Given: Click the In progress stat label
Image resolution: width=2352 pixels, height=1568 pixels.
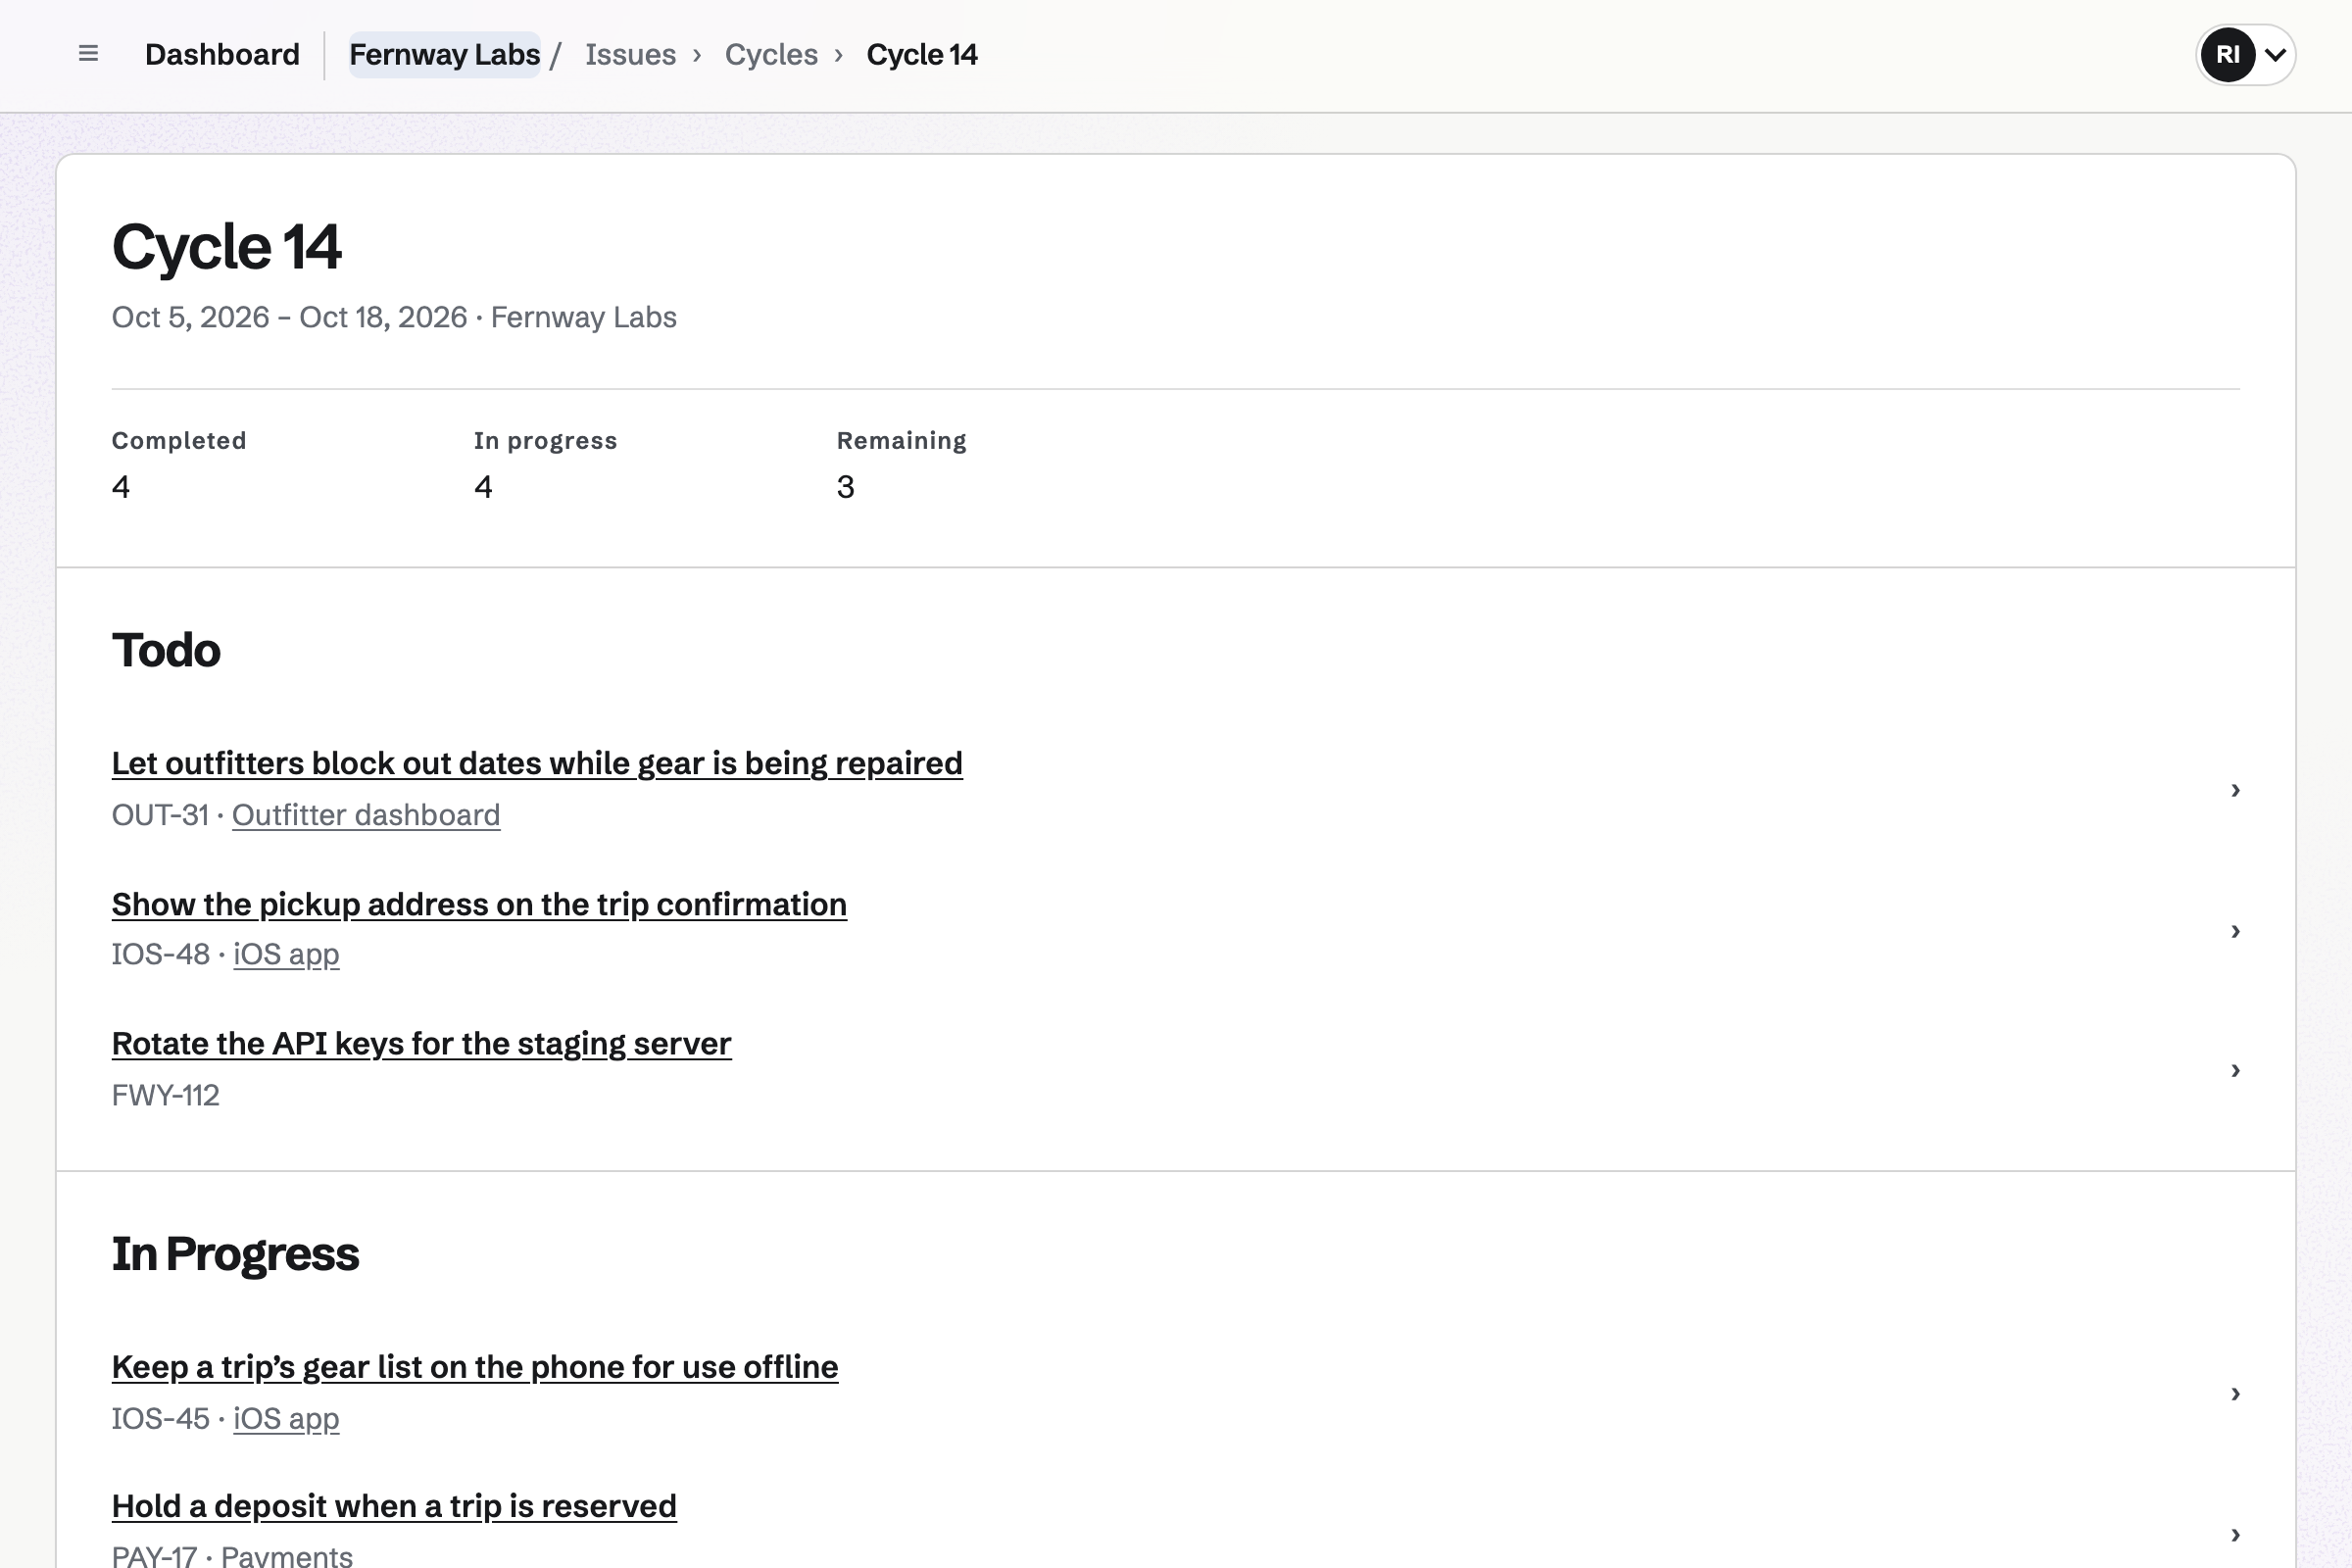Looking at the screenshot, I should click(545, 441).
